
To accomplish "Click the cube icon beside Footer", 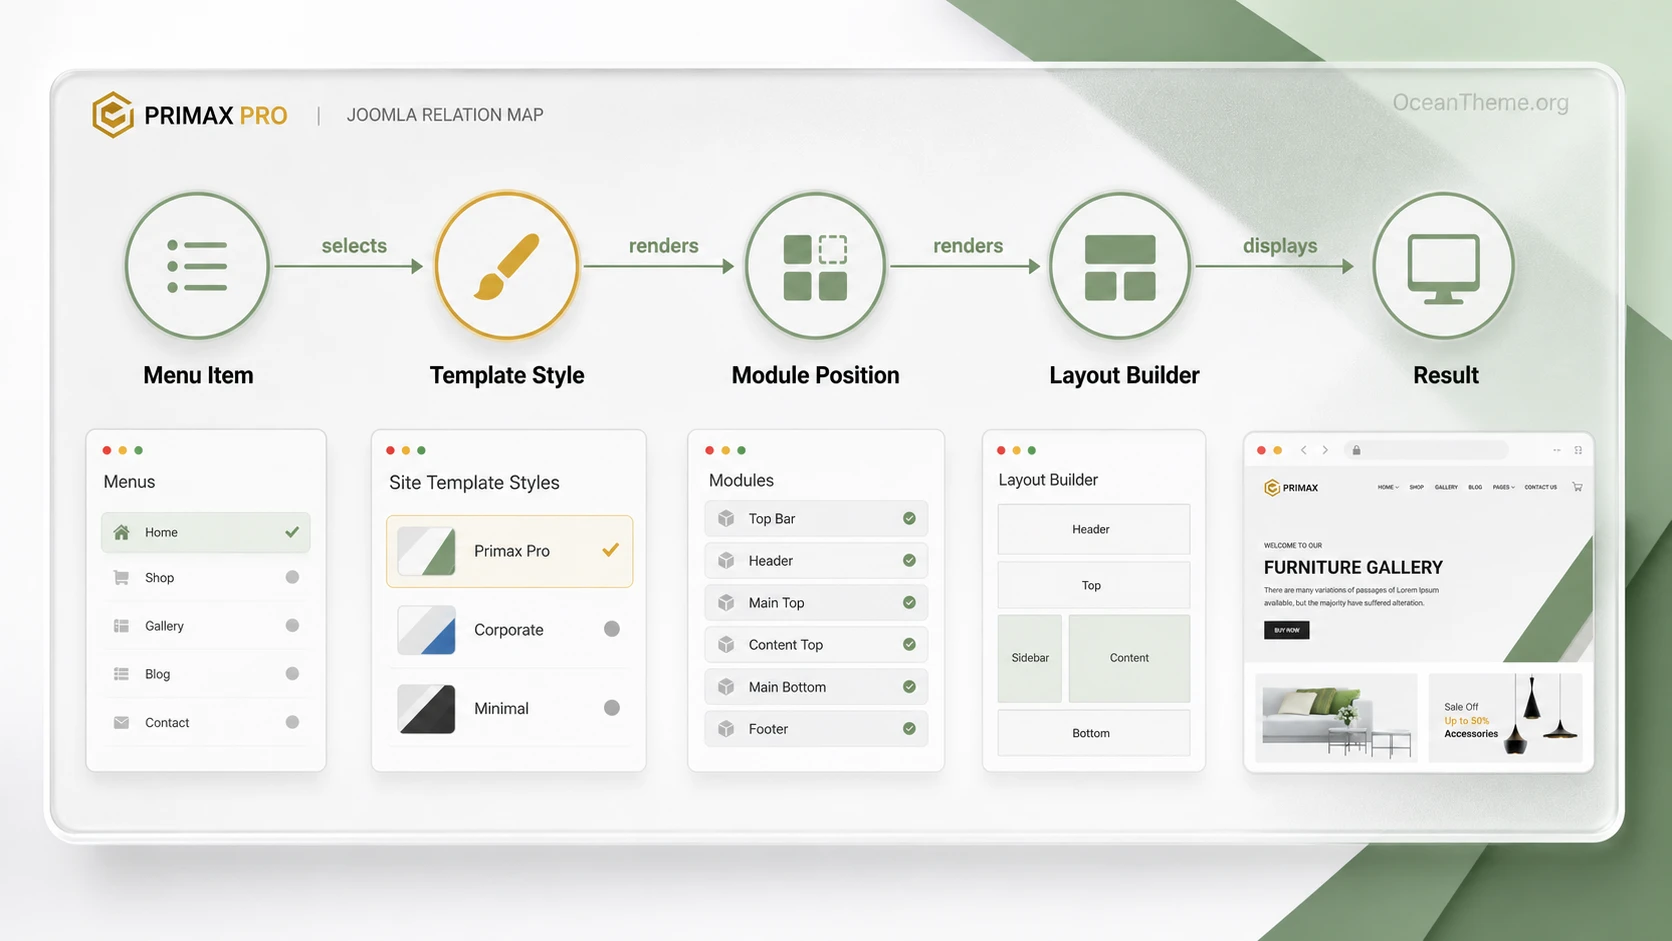I will (727, 728).
